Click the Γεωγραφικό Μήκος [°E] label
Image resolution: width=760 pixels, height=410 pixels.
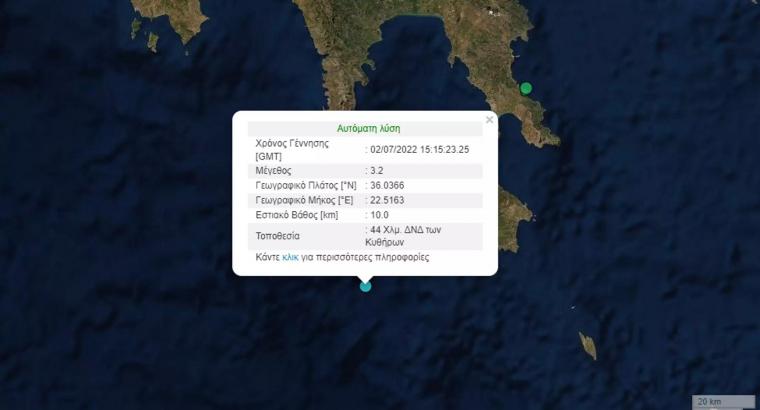click(x=304, y=200)
